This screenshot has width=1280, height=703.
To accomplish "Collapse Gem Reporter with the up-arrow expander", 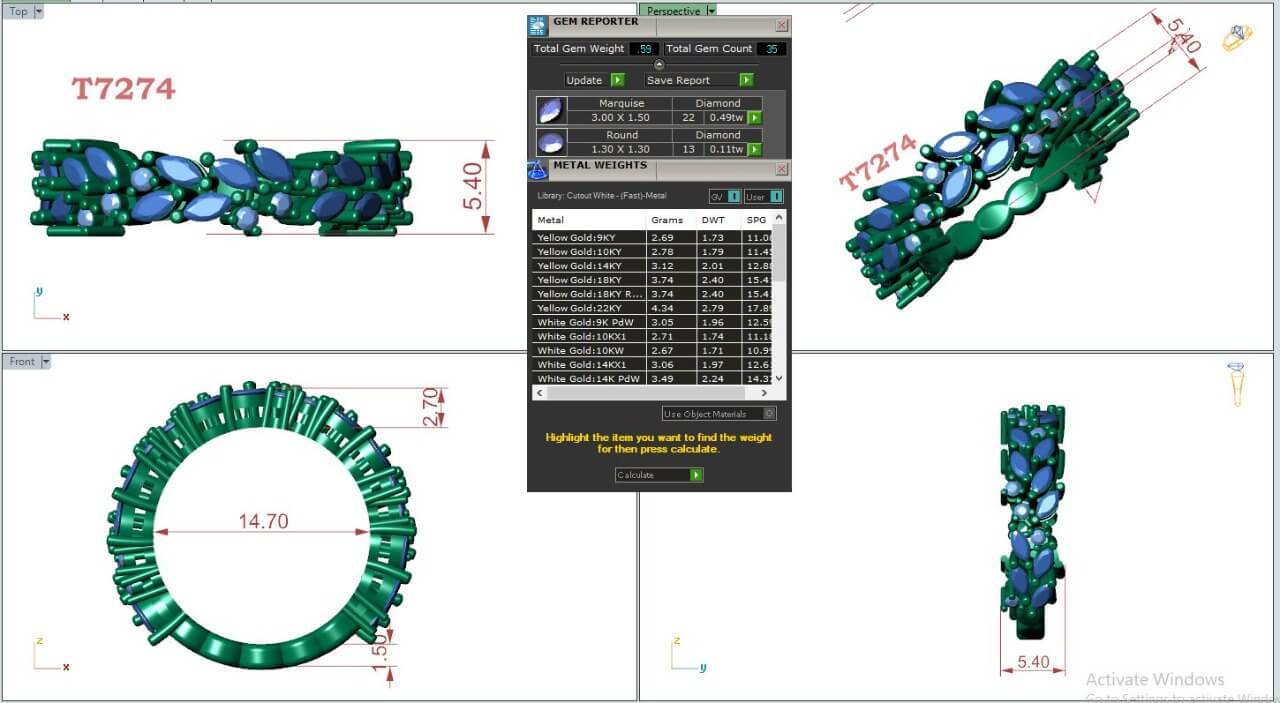I will tap(659, 65).
